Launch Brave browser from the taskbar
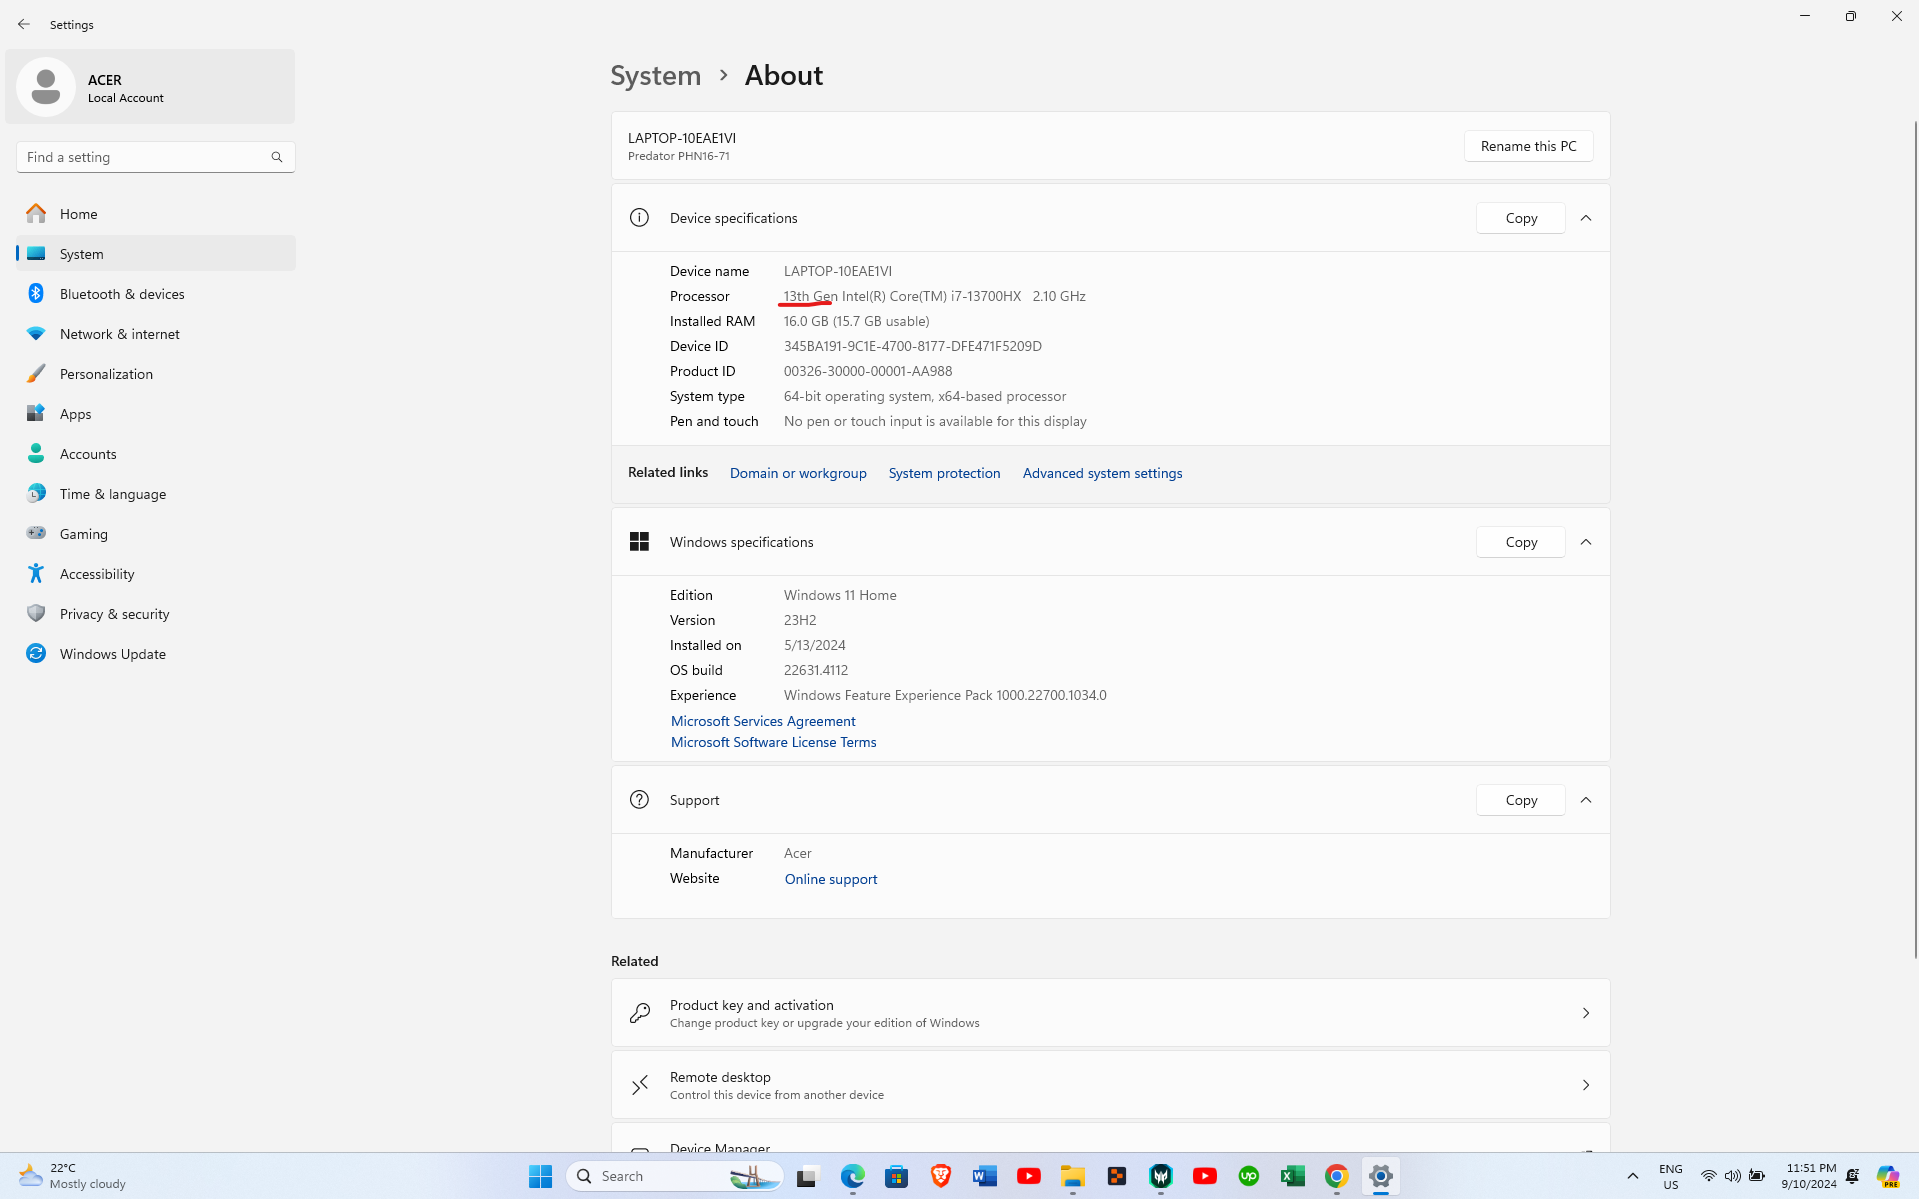 [x=940, y=1176]
